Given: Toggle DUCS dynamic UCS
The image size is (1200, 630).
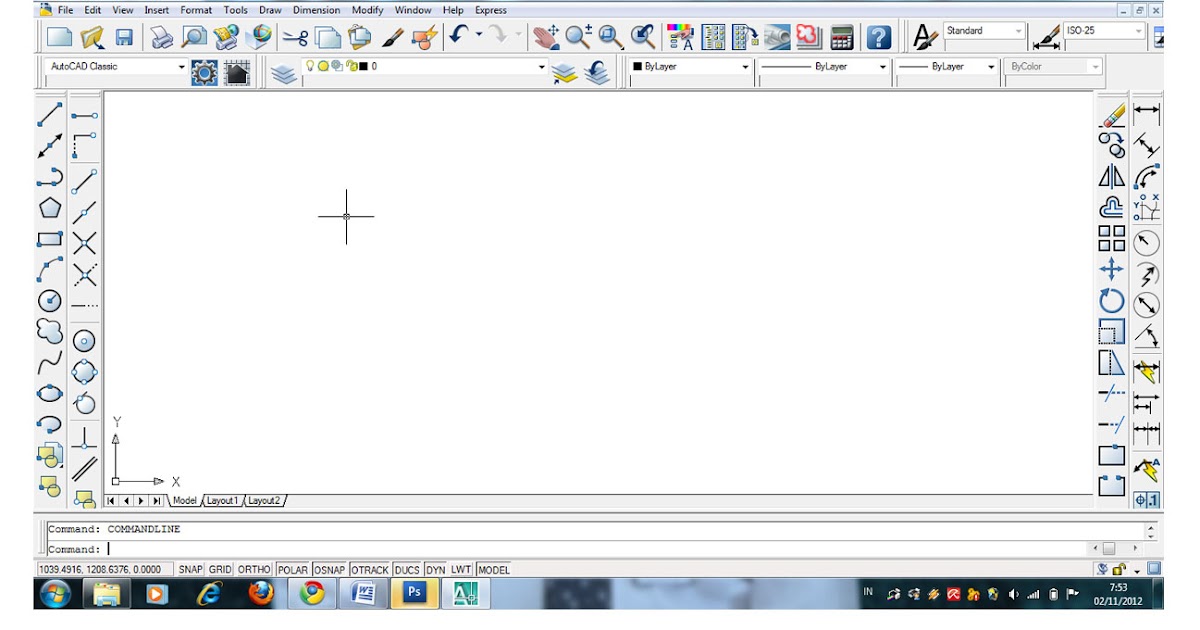Looking at the screenshot, I should pos(407,569).
